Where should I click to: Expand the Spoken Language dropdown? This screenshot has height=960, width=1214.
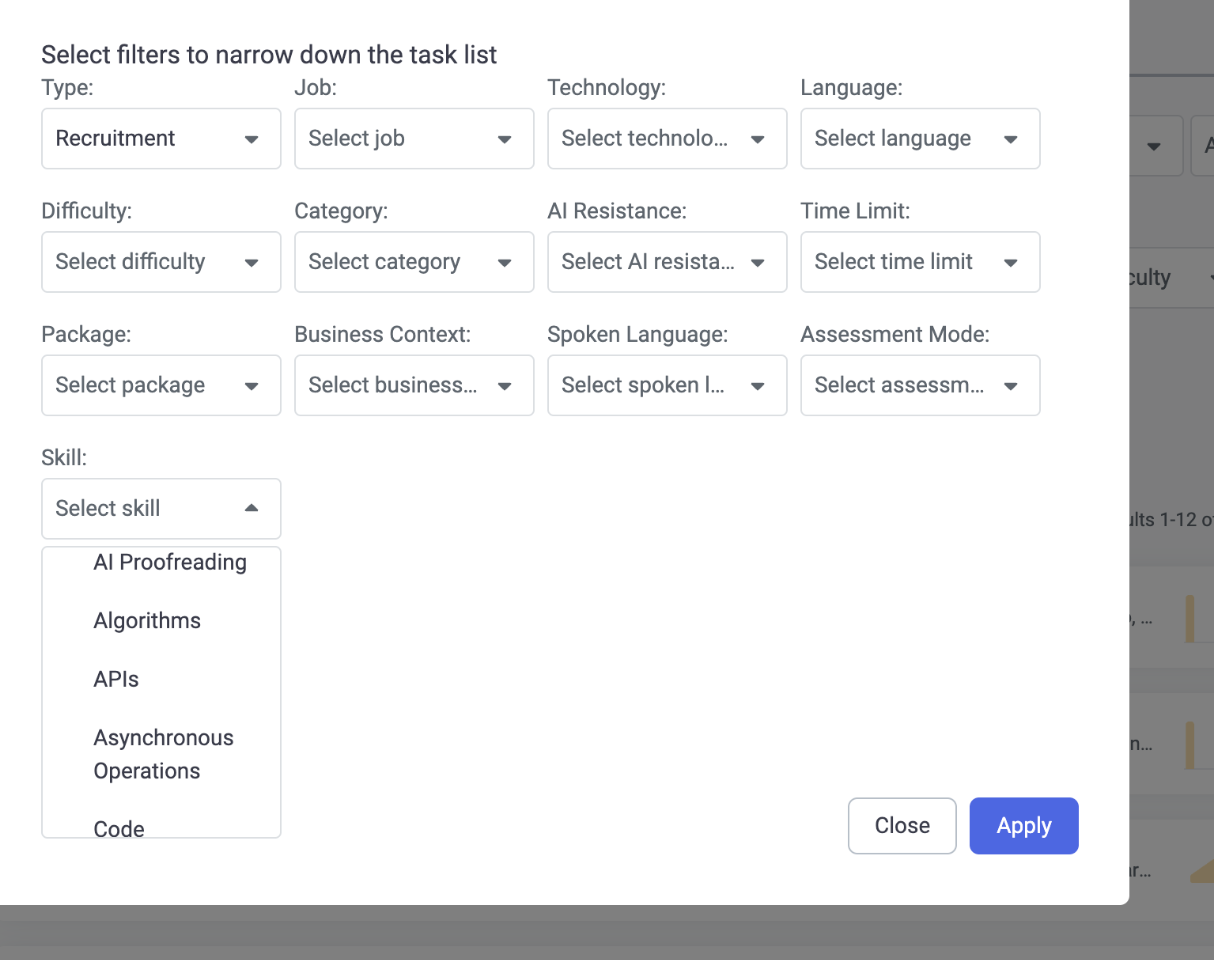coord(666,385)
